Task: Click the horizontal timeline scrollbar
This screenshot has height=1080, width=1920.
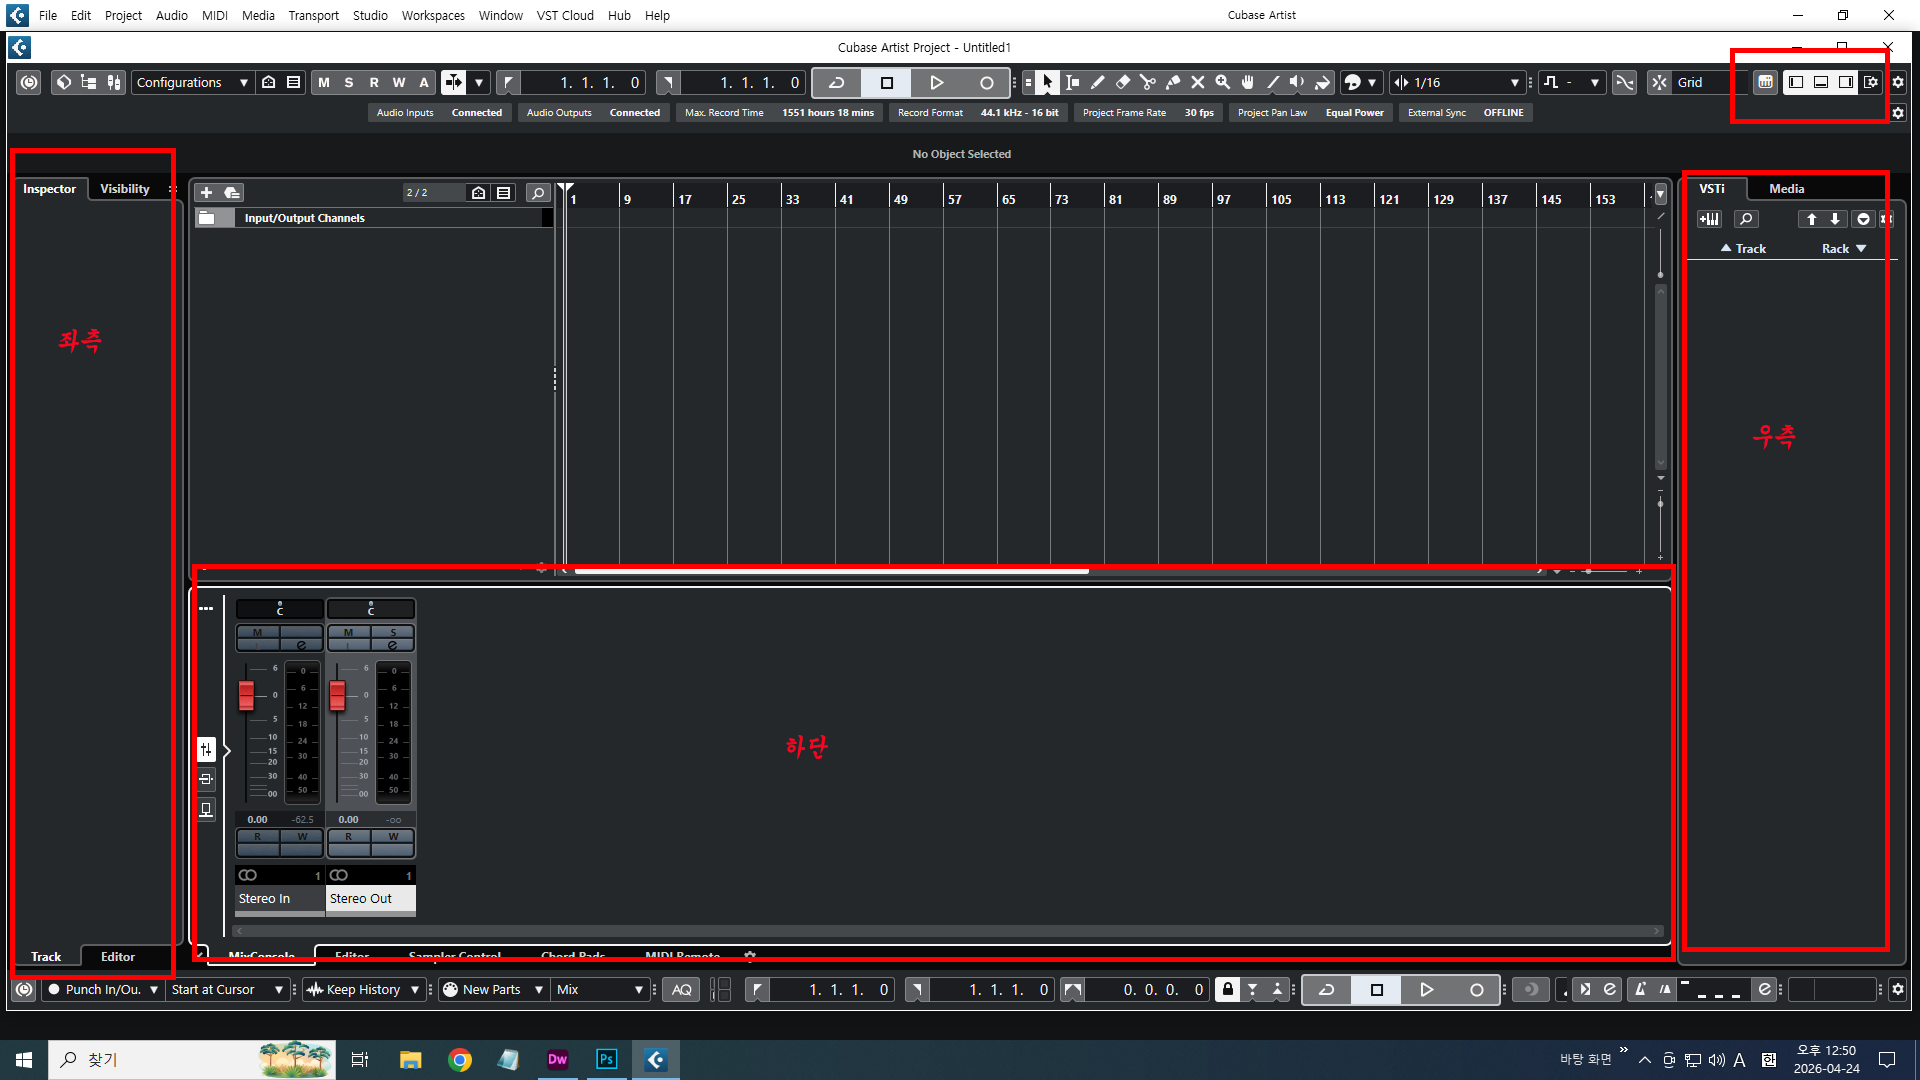Action: 831,571
